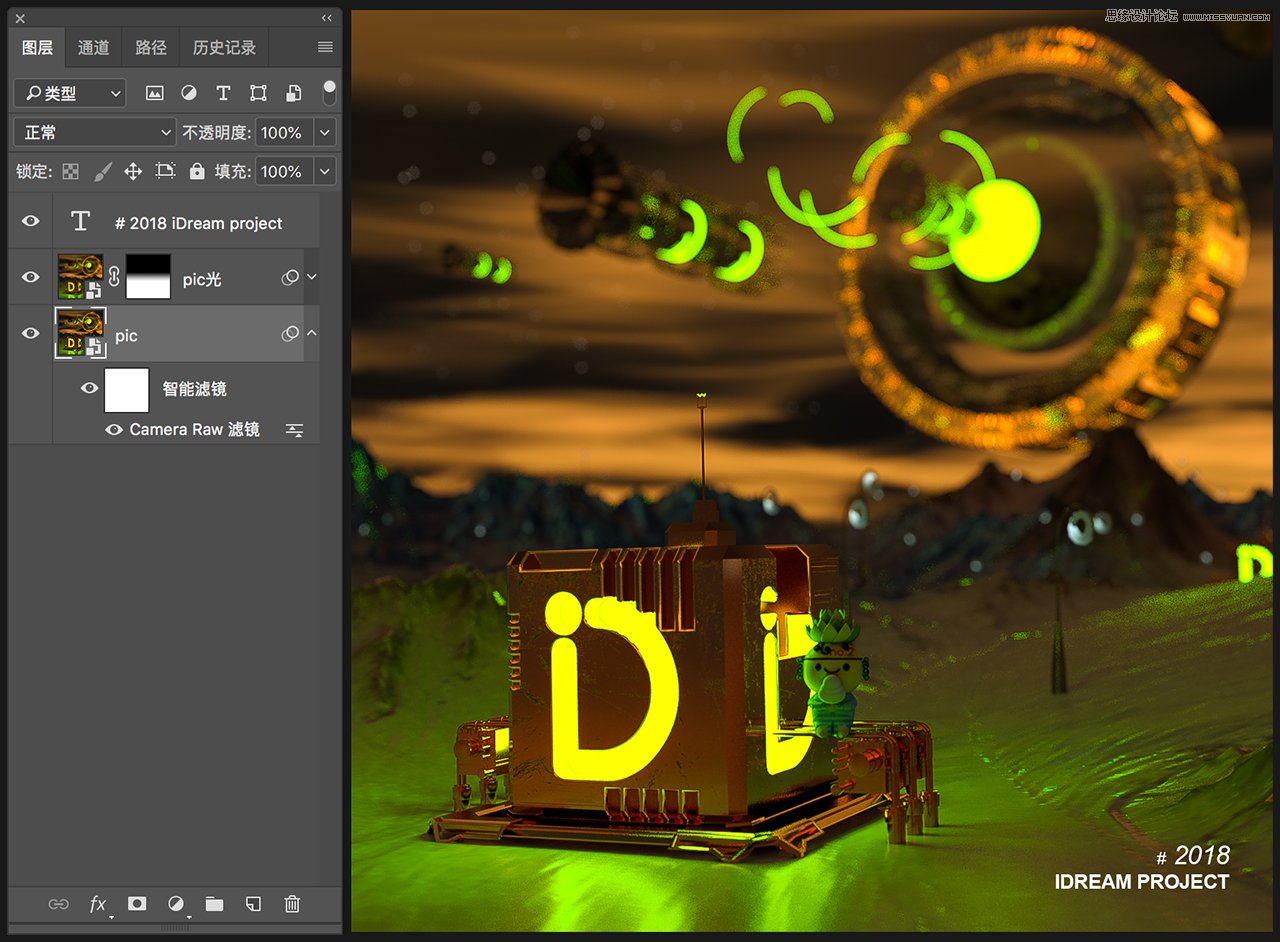Filter for adjustment layers icon

tap(189, 92)
